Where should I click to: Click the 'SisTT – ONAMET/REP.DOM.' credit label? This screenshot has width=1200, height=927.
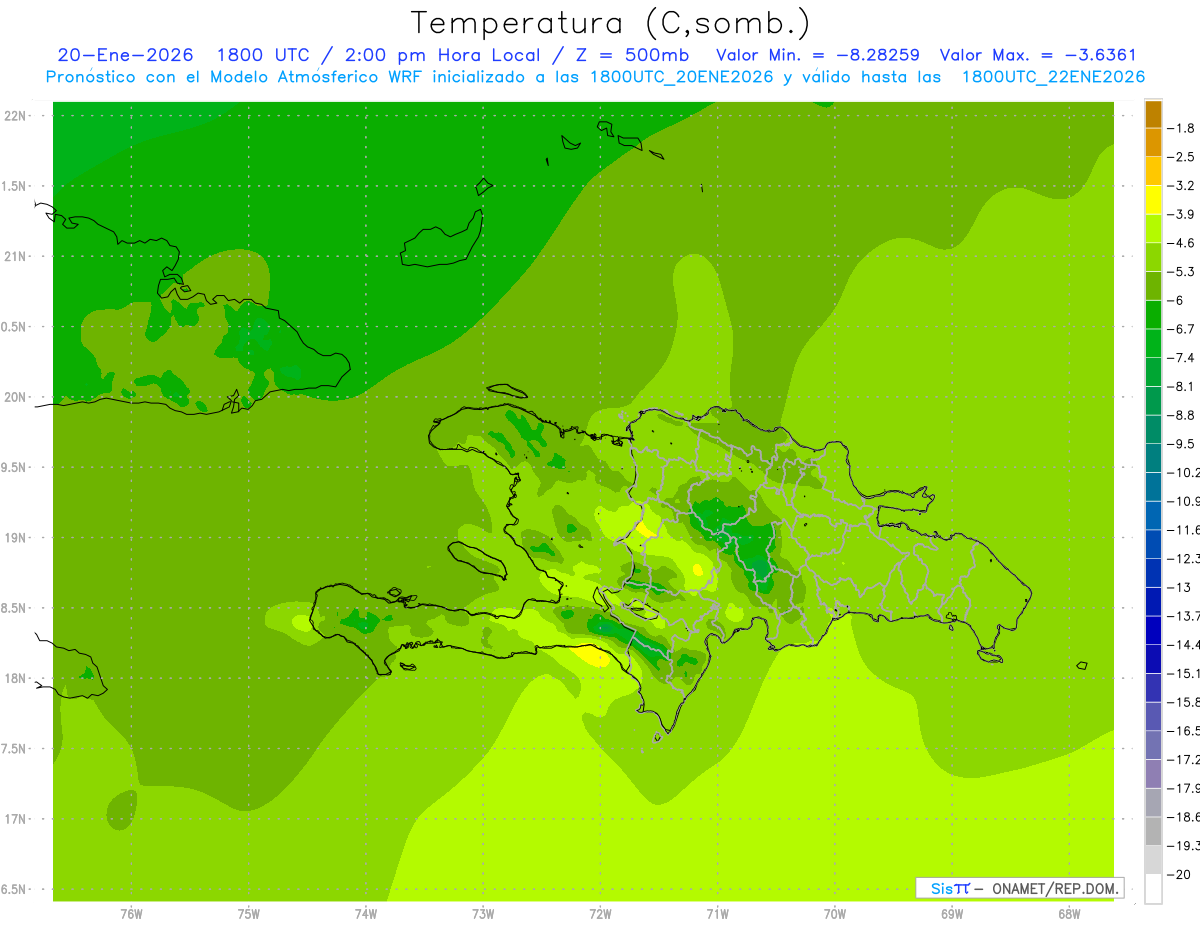click(x=1019, y=888)
